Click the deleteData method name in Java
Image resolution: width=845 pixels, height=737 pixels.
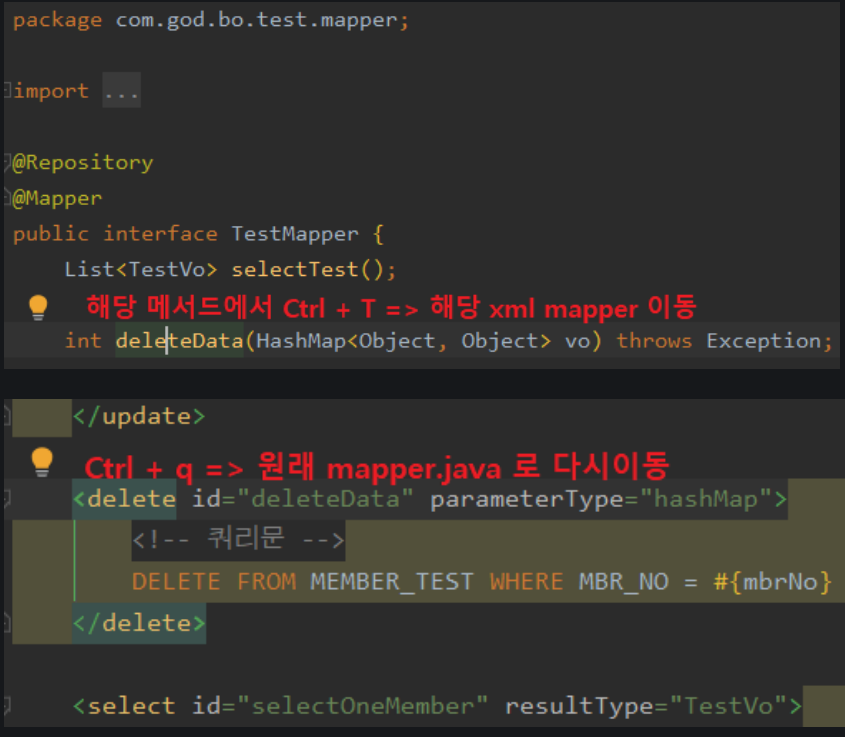tap(179, 340)
